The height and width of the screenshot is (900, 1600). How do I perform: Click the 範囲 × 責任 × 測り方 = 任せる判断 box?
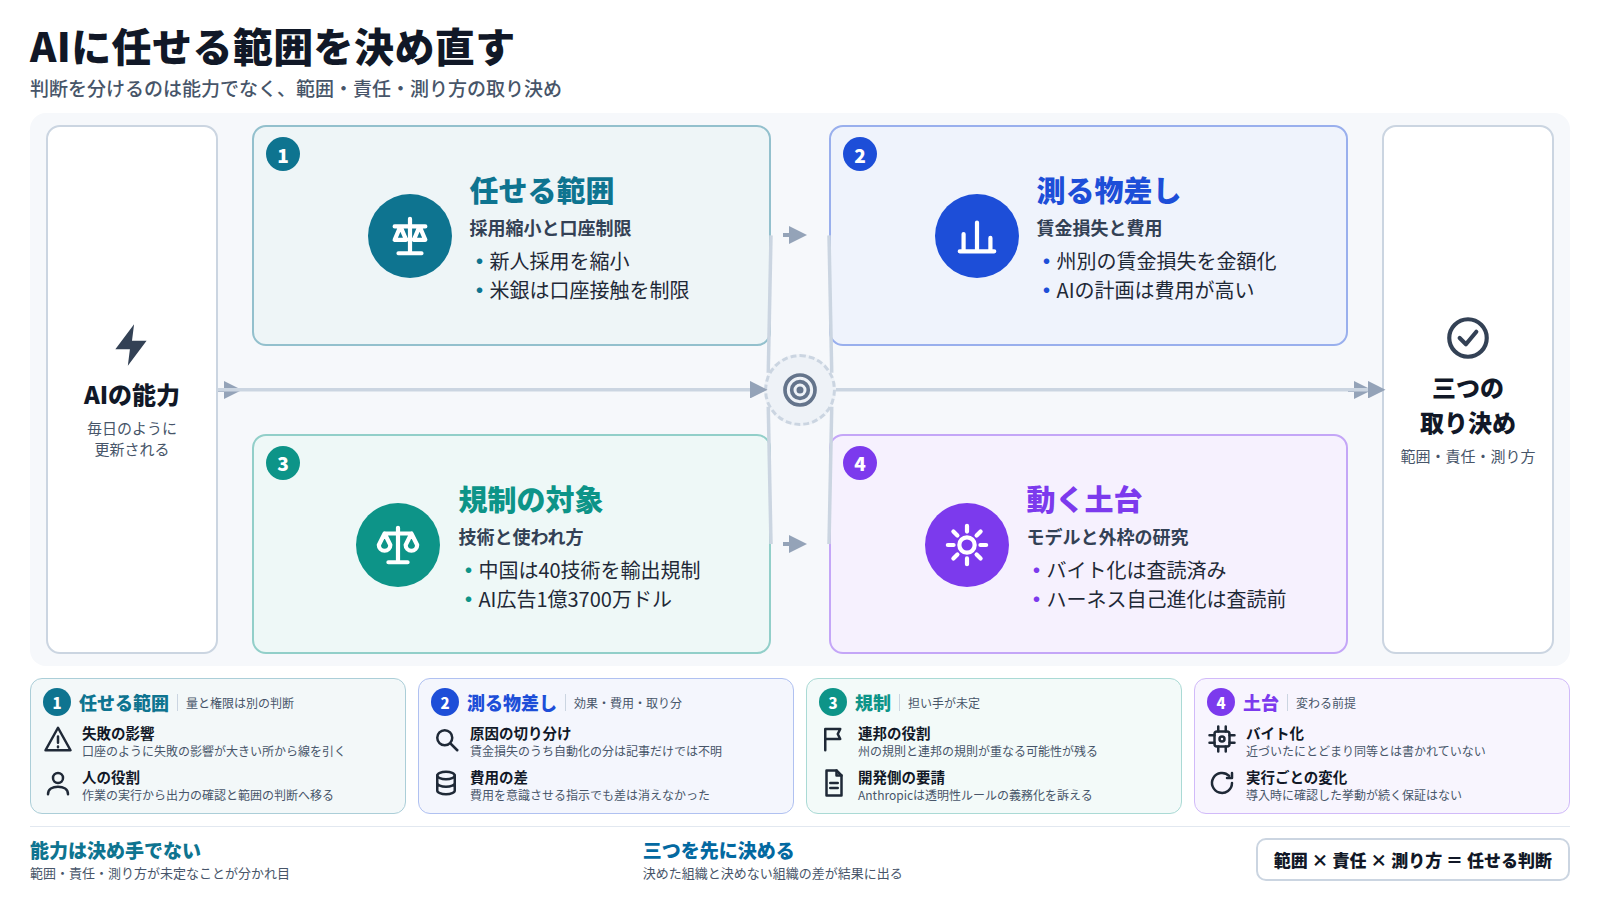1412,860
